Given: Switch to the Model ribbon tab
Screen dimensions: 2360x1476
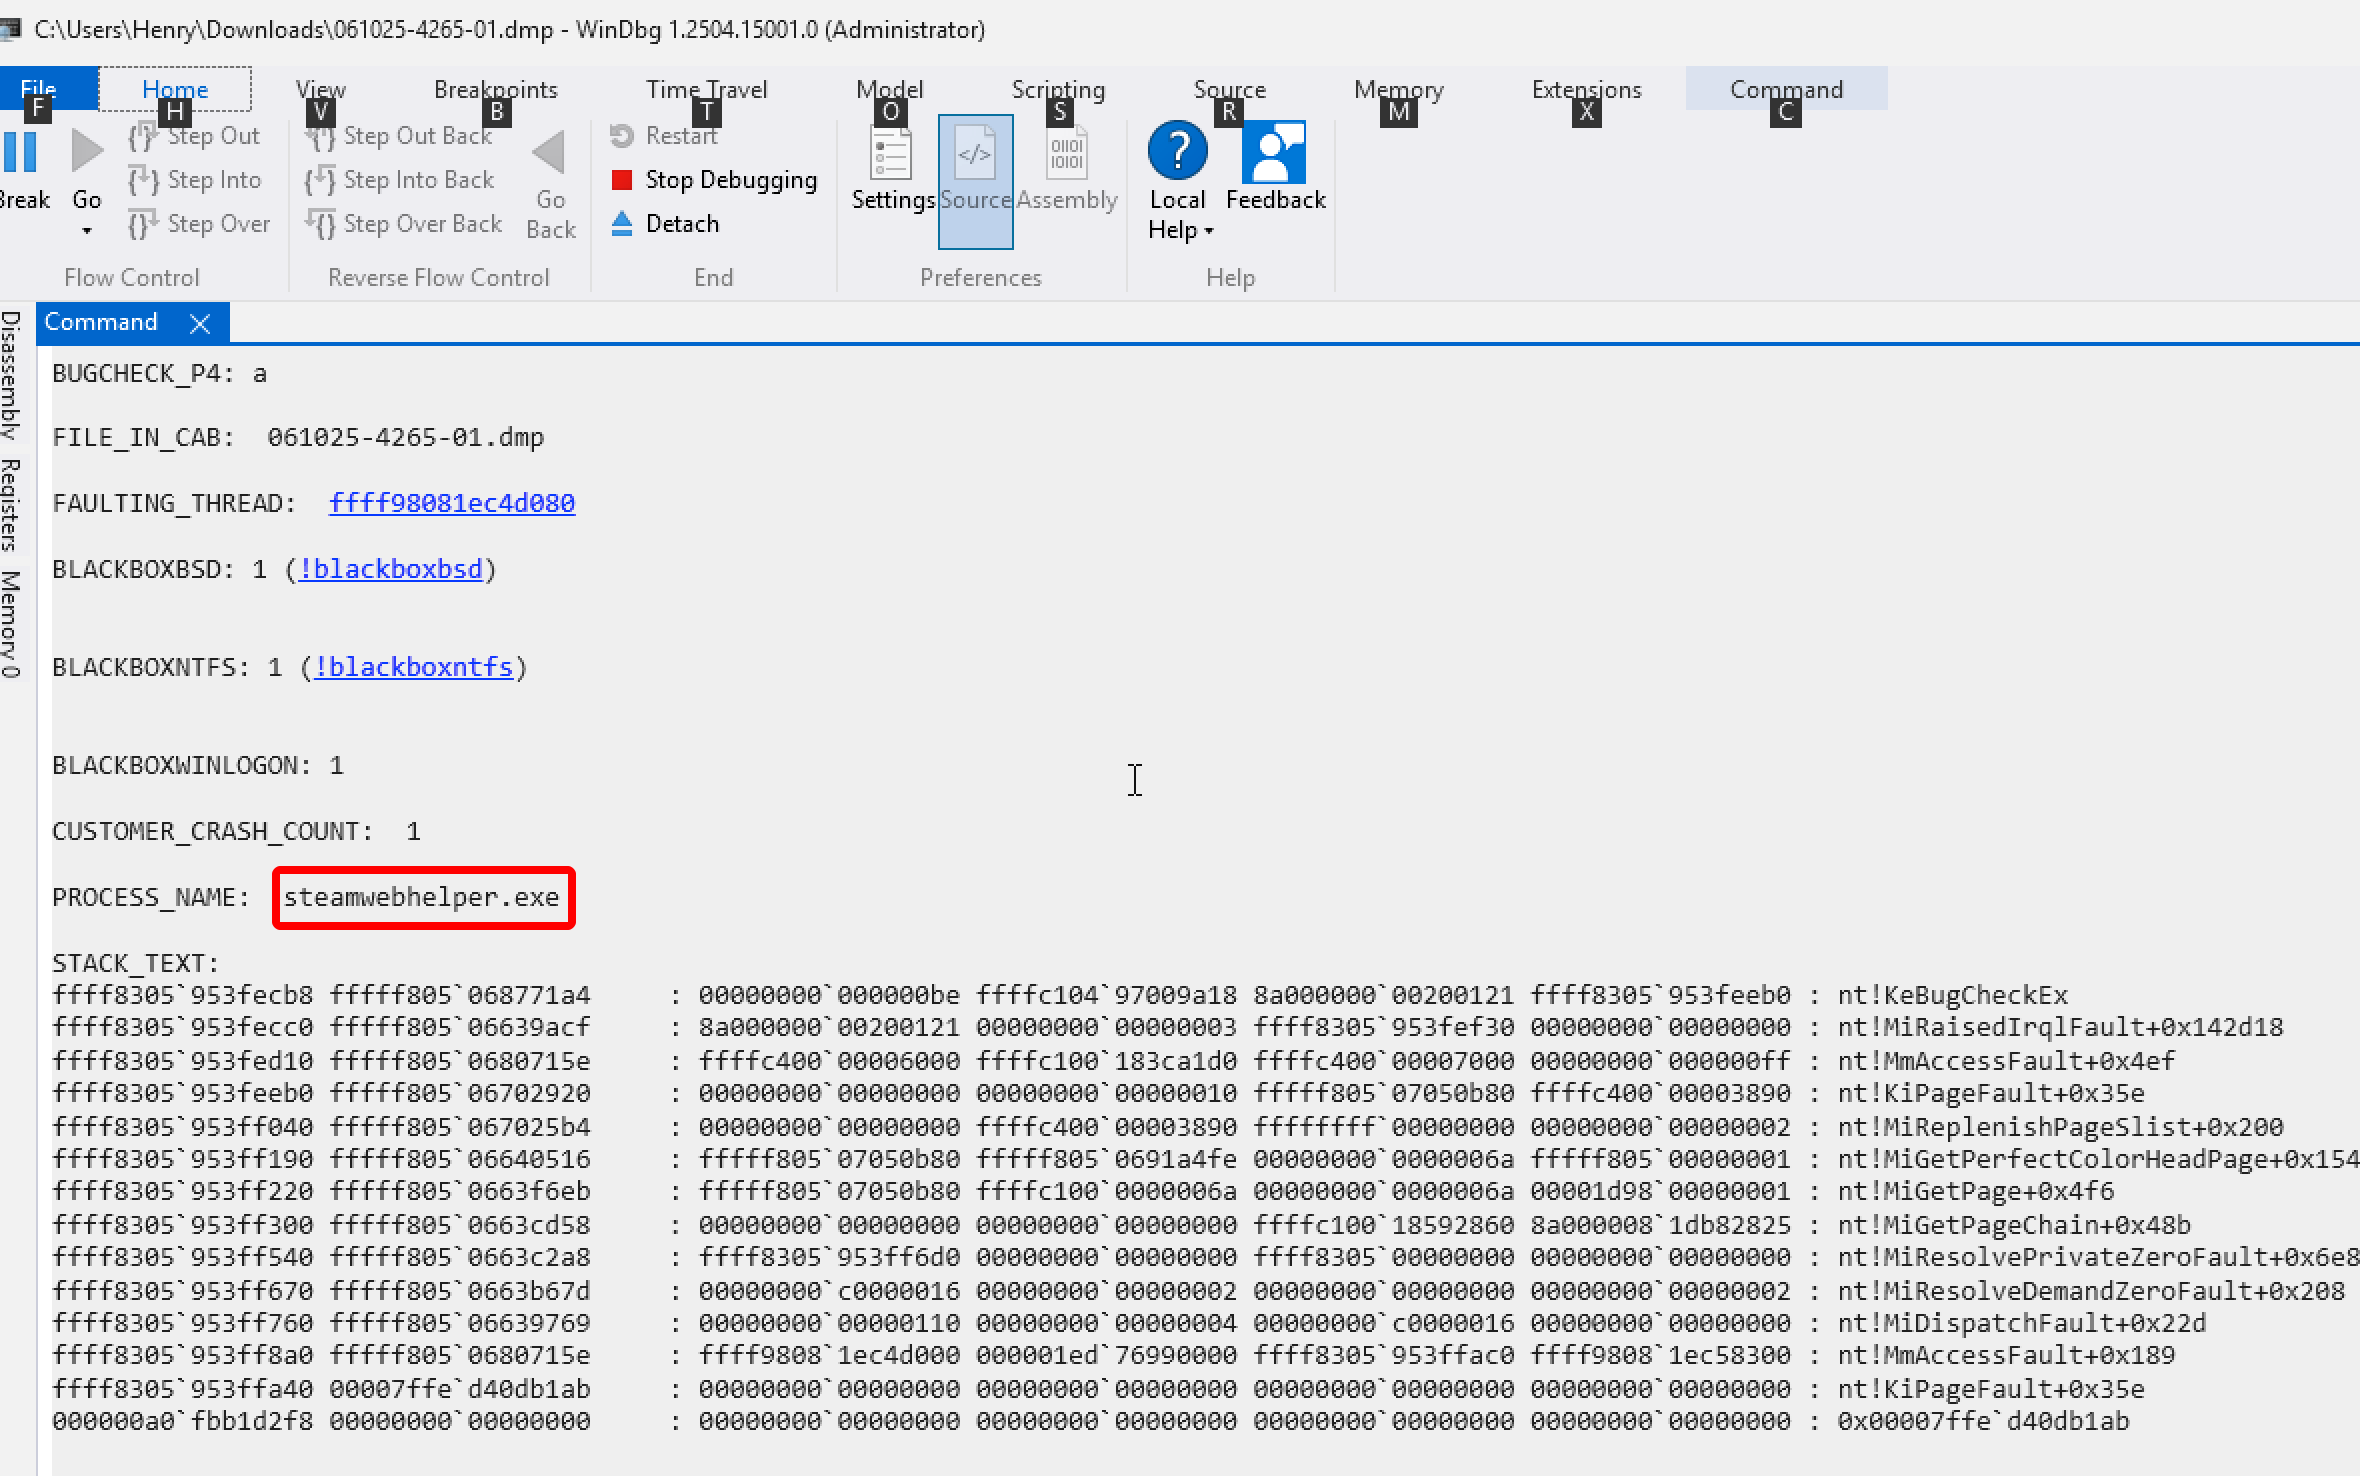Looking at the screenshot, I should point(890,89).
